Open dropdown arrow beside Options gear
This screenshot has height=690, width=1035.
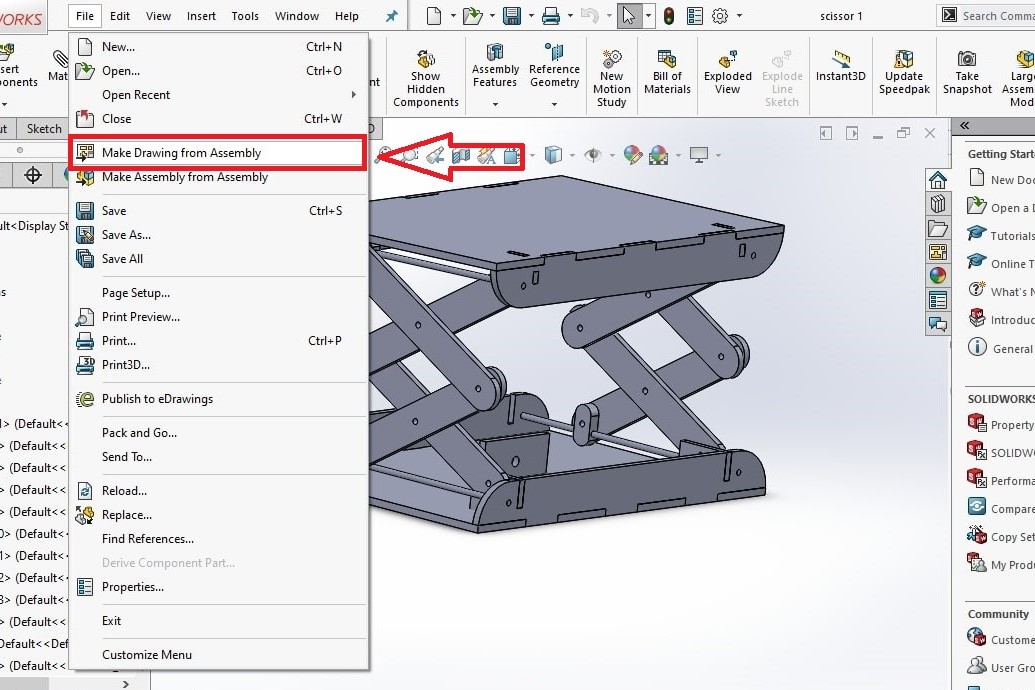click(x=739, y=16)
